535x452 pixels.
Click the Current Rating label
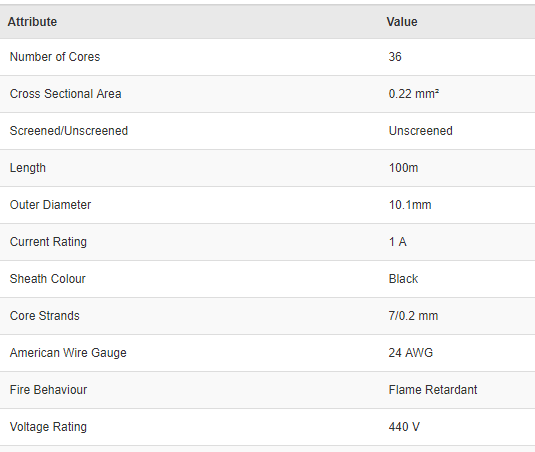[x=48, y=242]
